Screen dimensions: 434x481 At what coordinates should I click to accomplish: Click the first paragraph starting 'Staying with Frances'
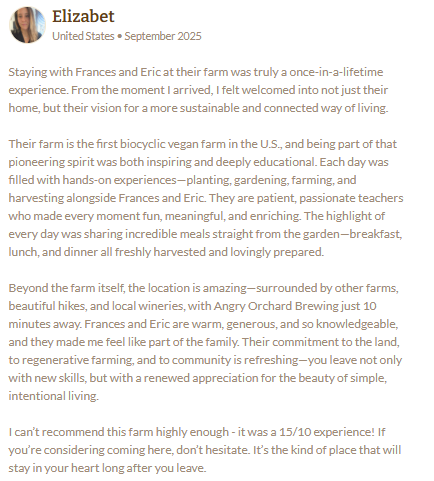click(198, 90)
